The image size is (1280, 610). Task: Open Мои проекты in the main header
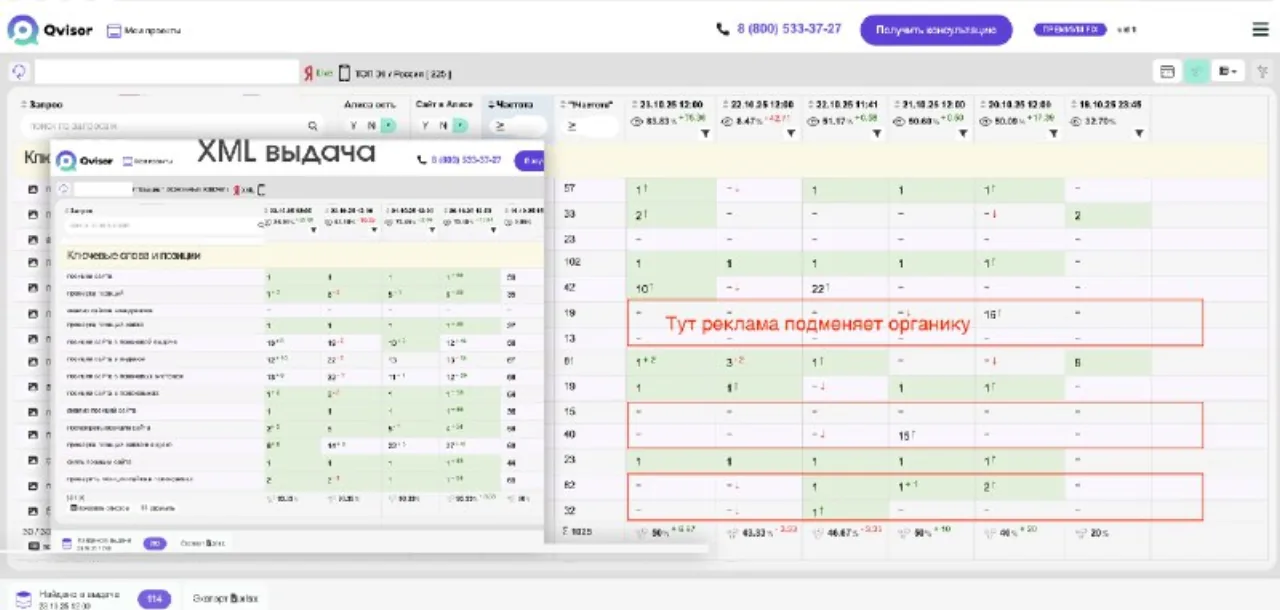click(144, 31)
